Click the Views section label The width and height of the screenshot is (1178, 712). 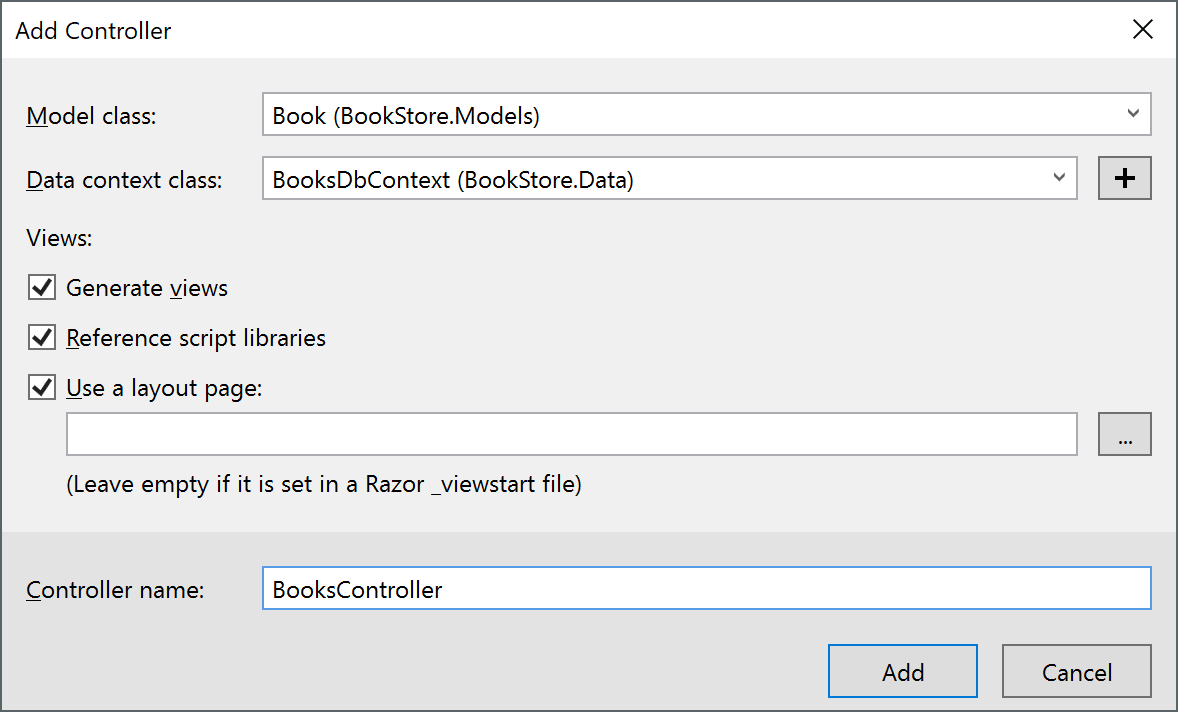[59, 238]
